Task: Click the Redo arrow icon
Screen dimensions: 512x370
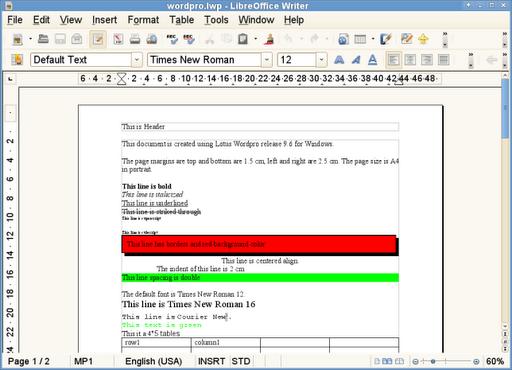Action: point(314,39)
